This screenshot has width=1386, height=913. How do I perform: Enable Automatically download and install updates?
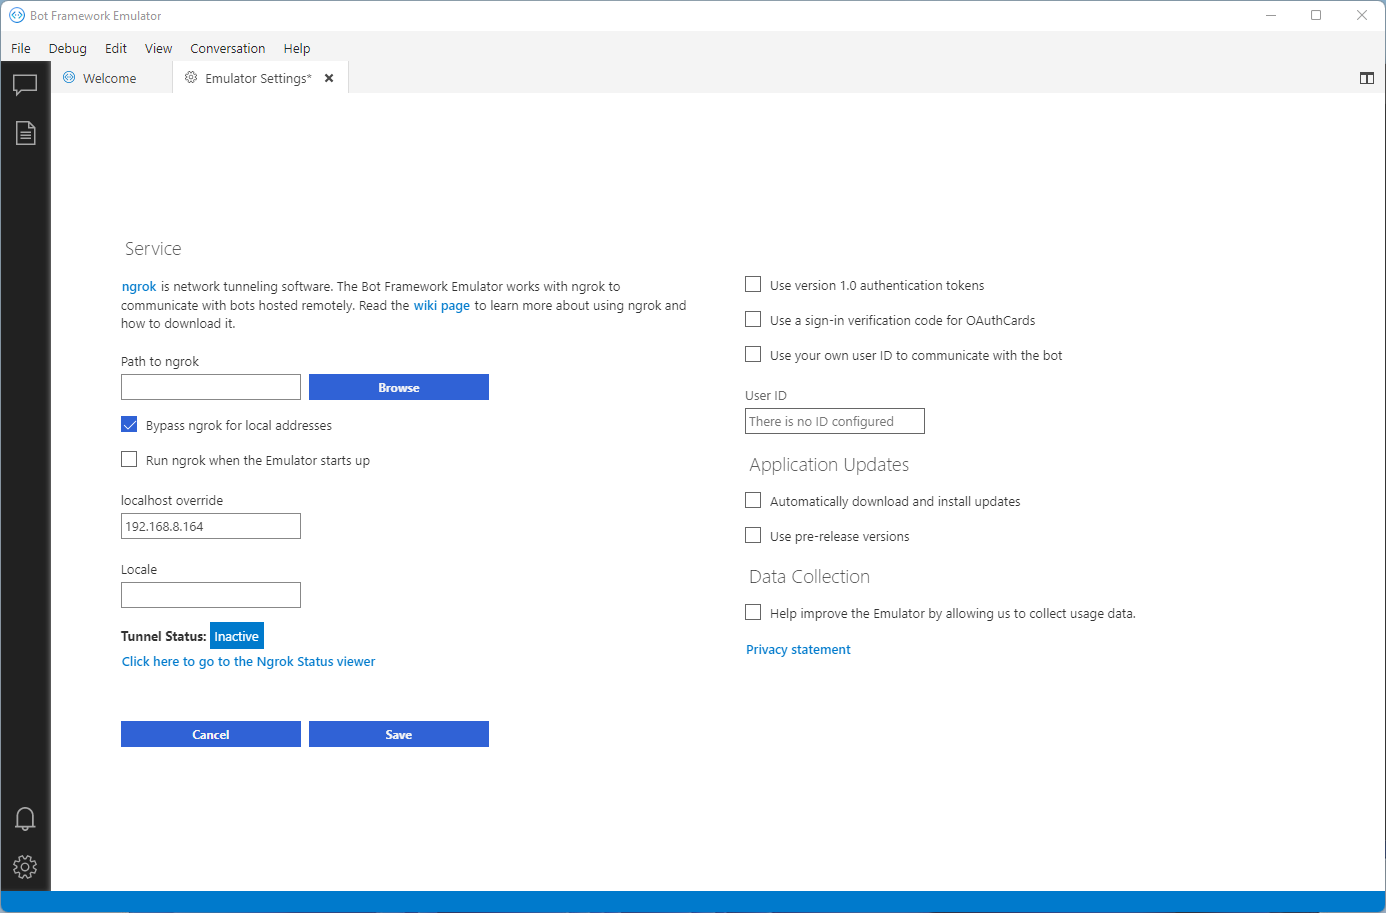tap(753, 500)
